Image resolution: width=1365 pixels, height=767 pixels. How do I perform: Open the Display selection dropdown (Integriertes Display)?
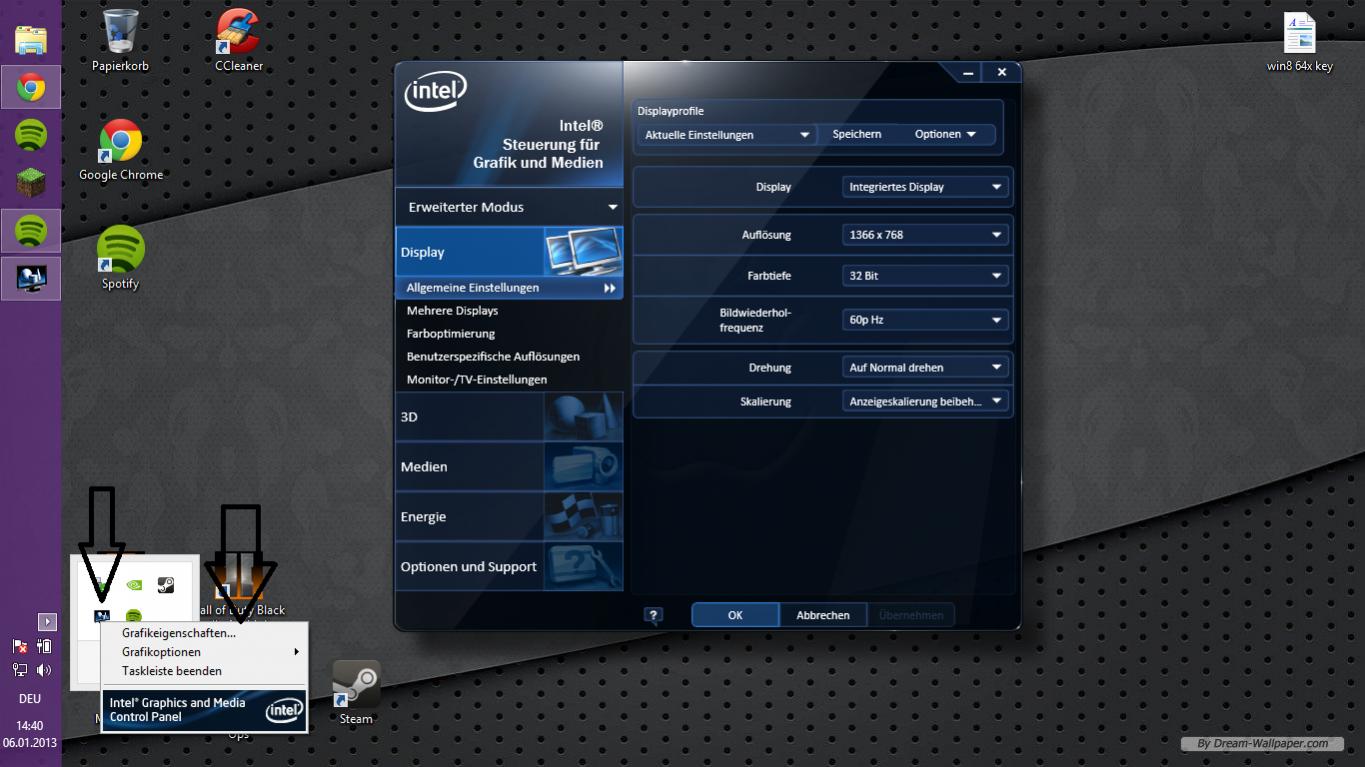click(x=925, y=187)
